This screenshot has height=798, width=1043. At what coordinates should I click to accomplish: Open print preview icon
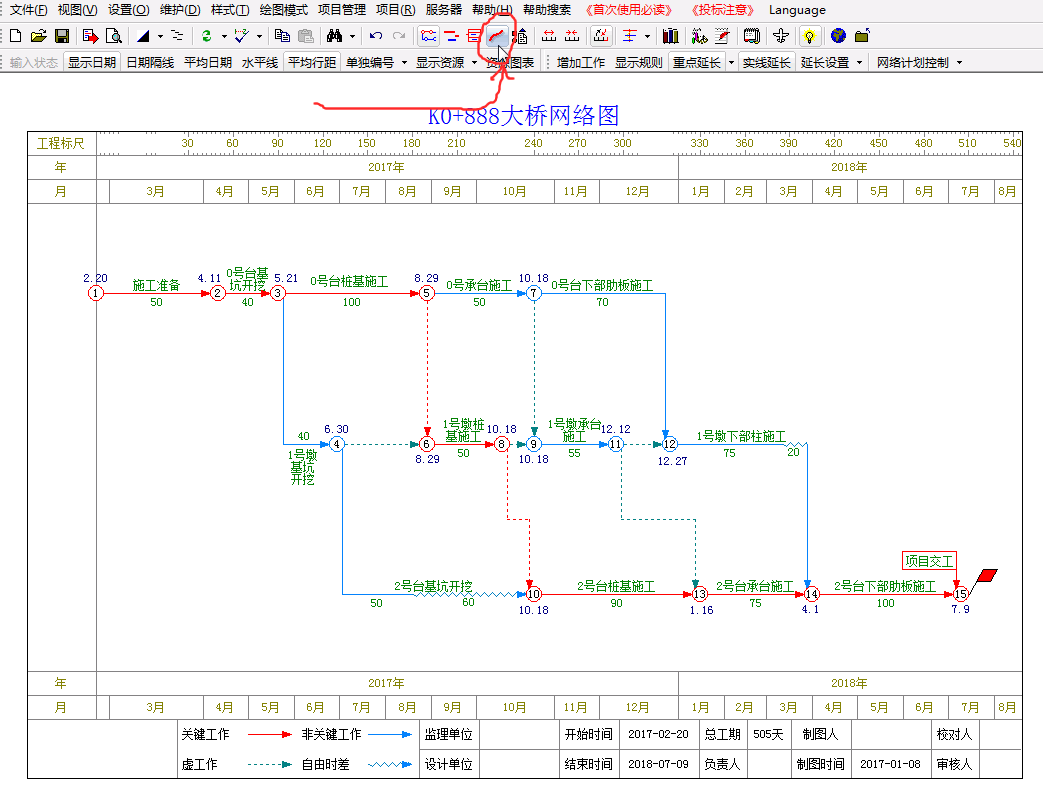coord(114,36)
